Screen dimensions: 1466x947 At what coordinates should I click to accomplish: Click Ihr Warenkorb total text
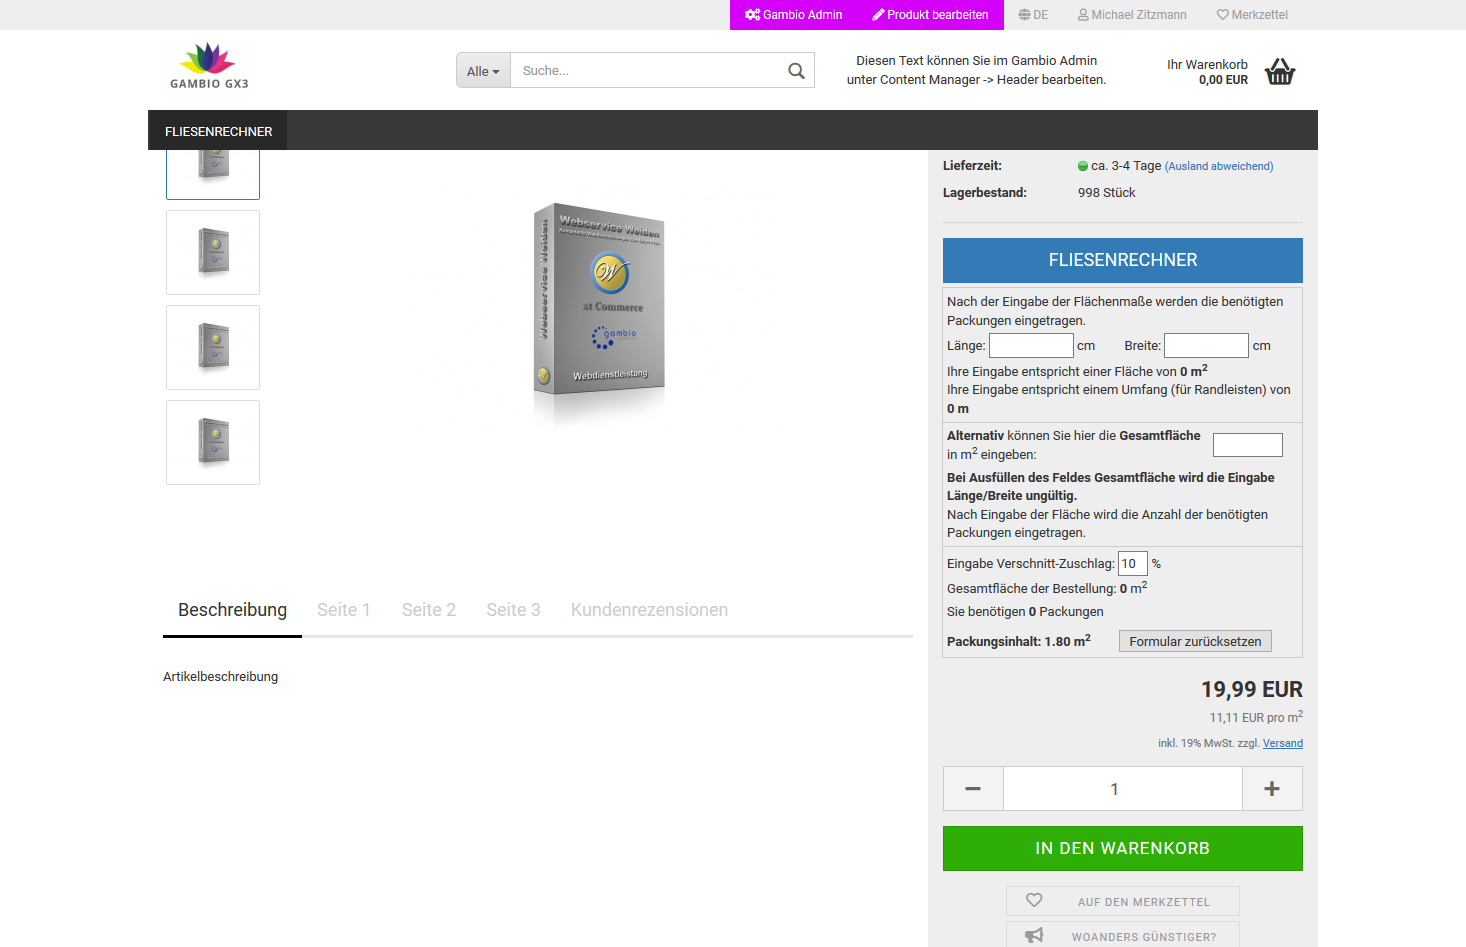tap(1207, 72)
